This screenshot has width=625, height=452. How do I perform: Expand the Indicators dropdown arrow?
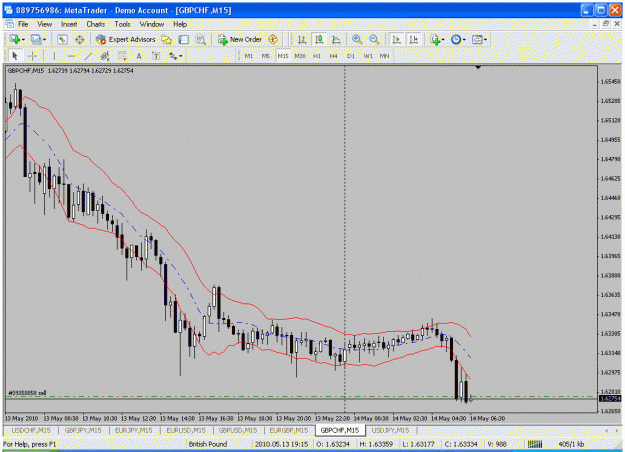(x=443, y=40)
